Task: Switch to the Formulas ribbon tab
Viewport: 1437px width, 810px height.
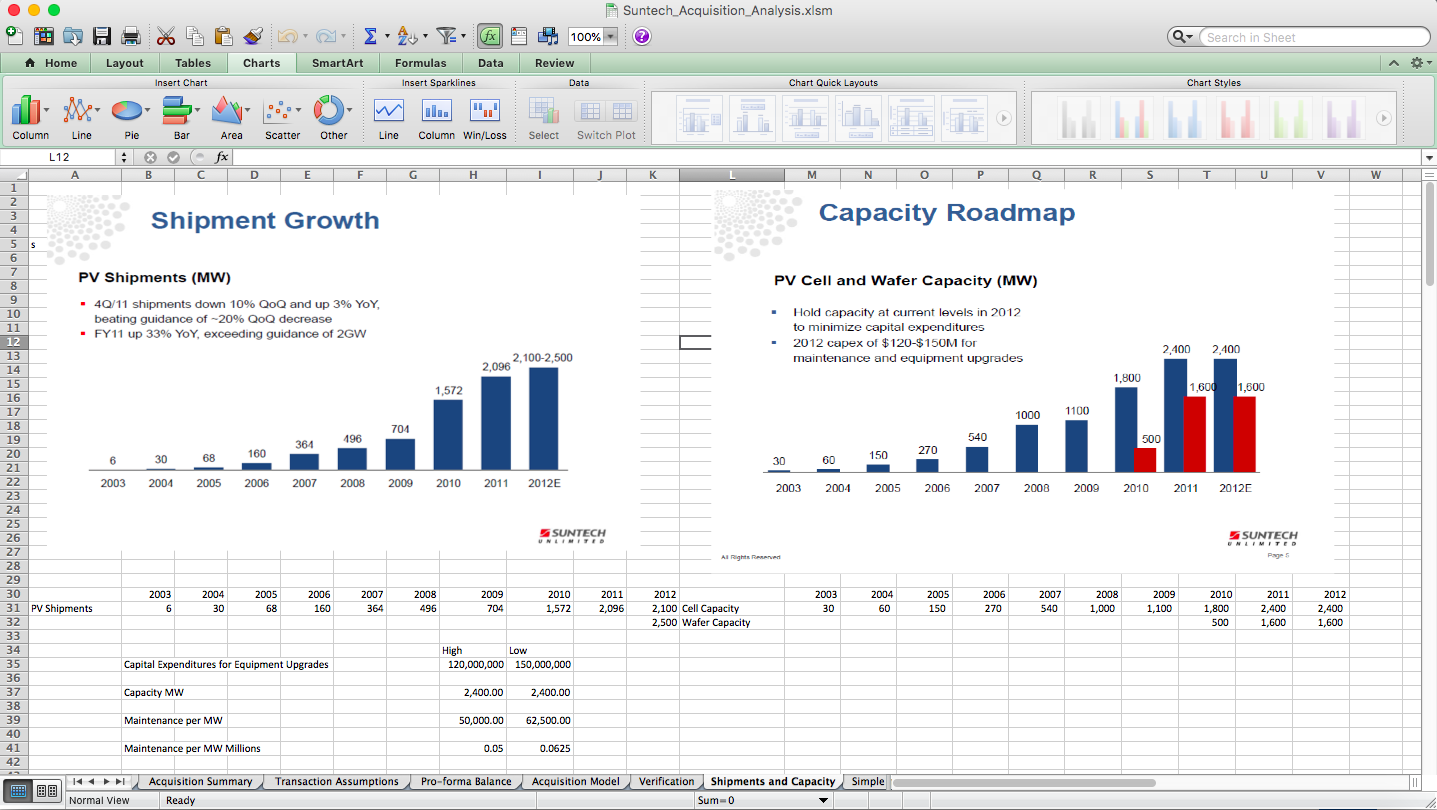Action: [420, 62]
